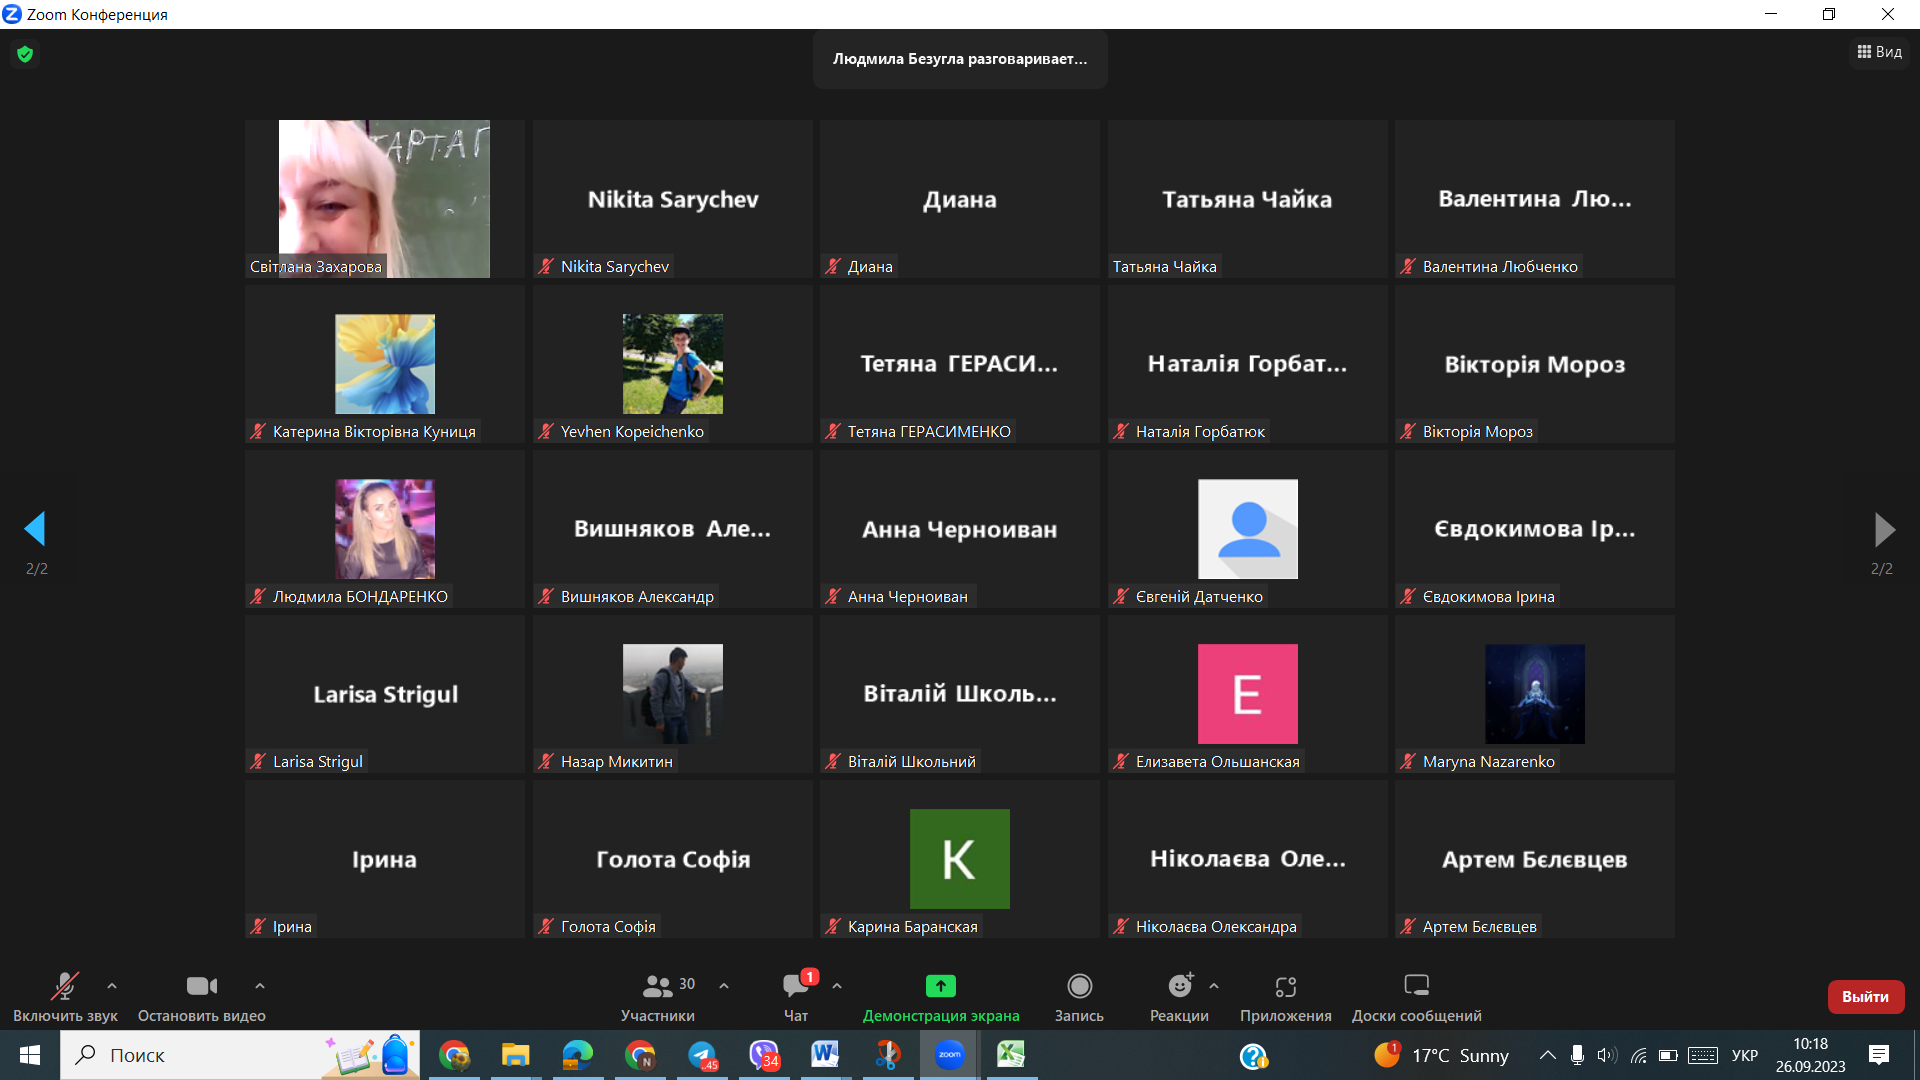Click the Share Screen green icon
The image size is (1920, 1080).
(940, 986)
